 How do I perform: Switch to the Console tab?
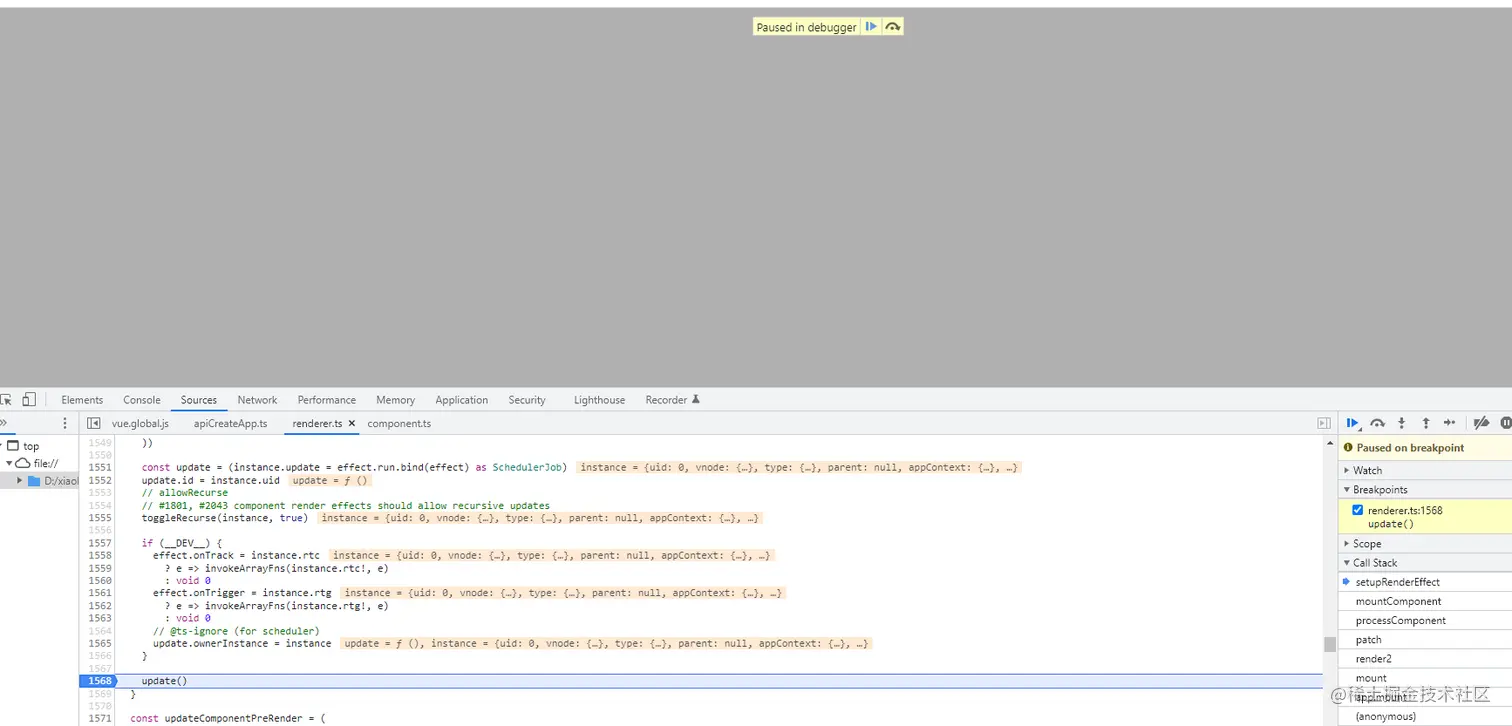[x=142, y=400]
